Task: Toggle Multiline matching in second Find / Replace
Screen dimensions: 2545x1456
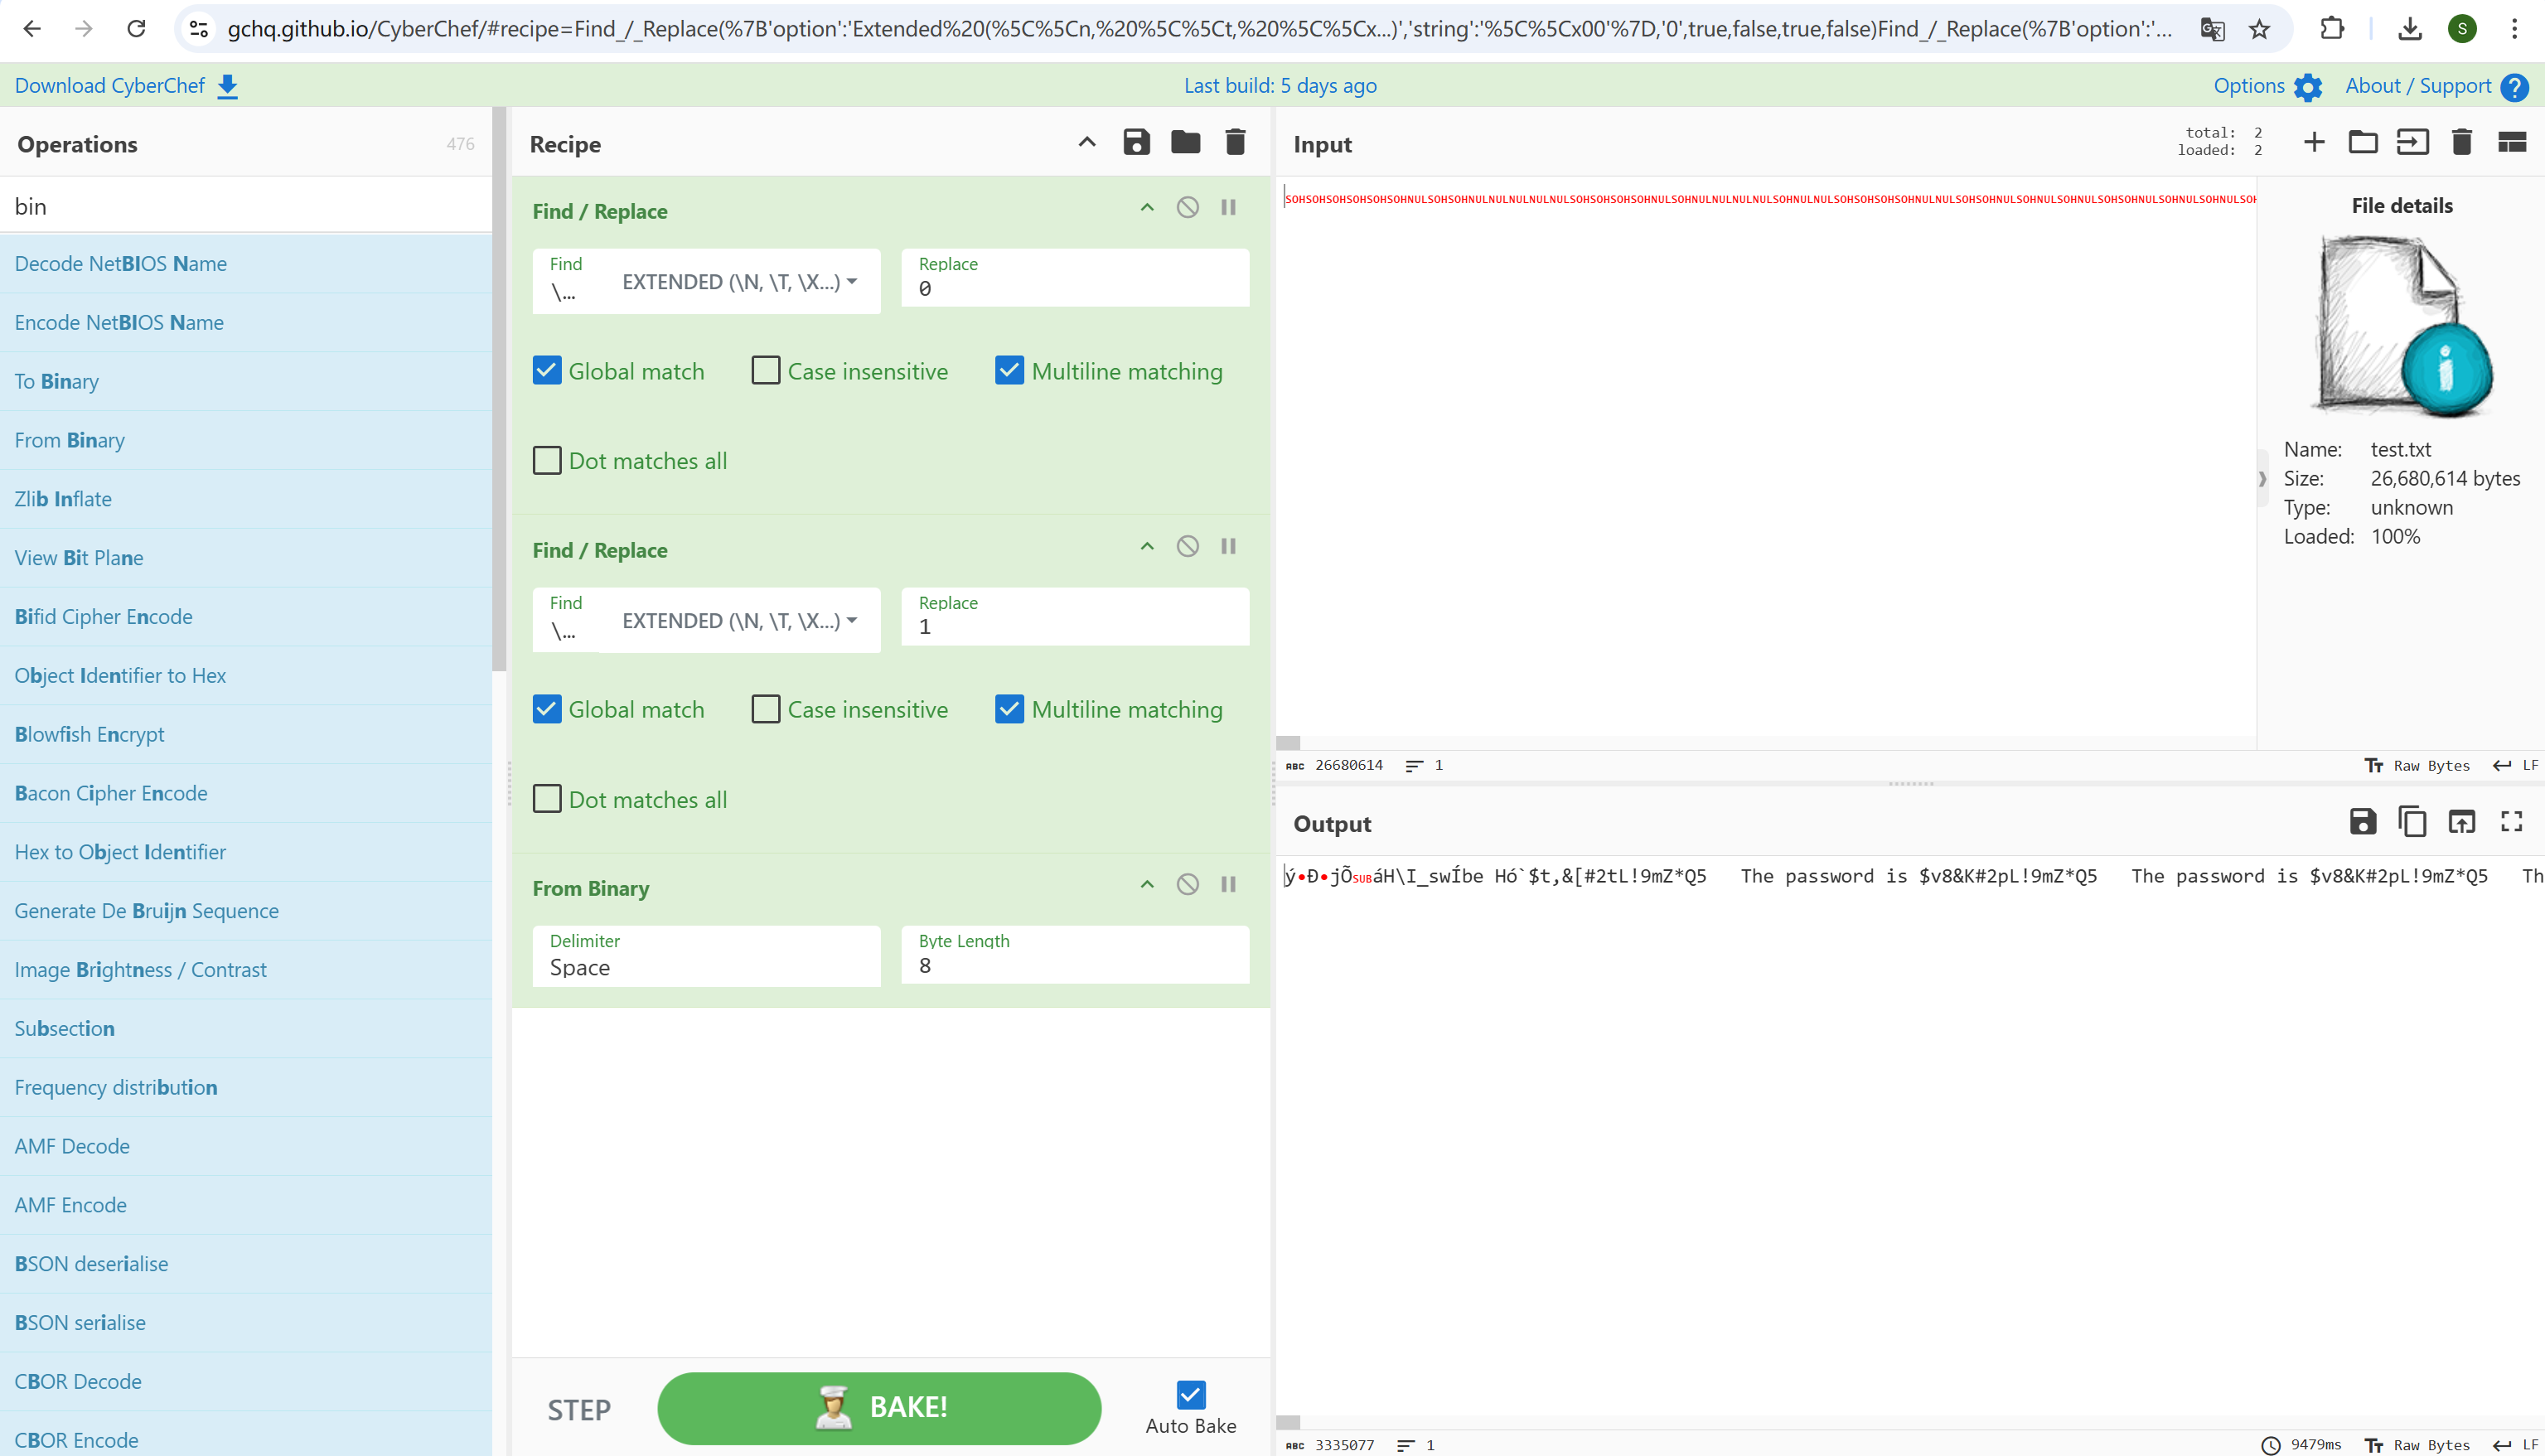Action: coord(1010,709)
